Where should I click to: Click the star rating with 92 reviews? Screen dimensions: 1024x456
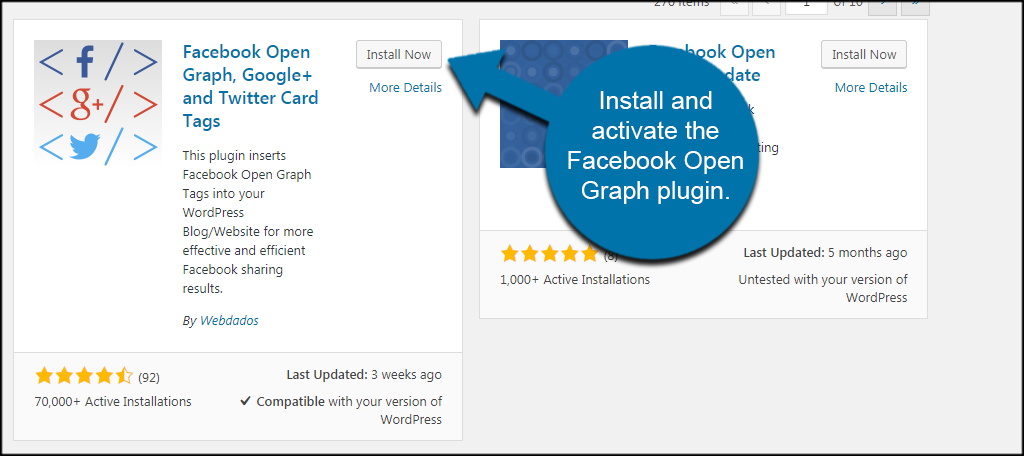(84, 376)
